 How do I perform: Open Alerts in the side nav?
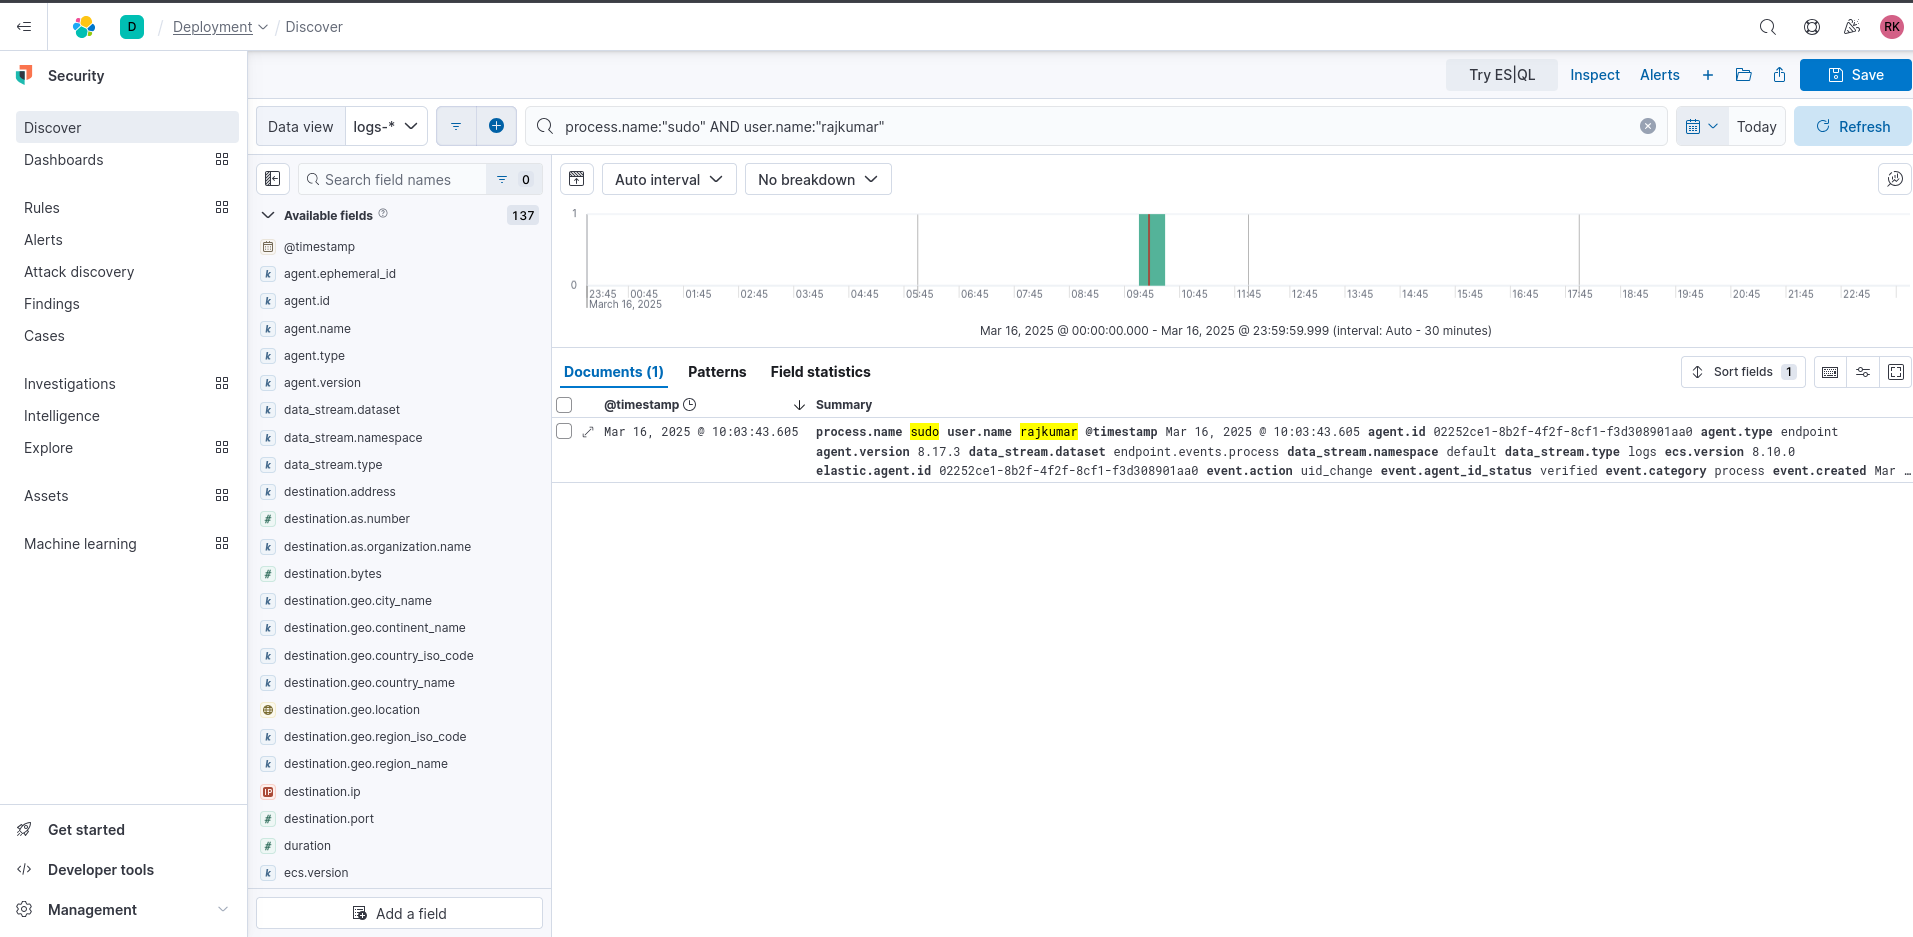point(43,240)
